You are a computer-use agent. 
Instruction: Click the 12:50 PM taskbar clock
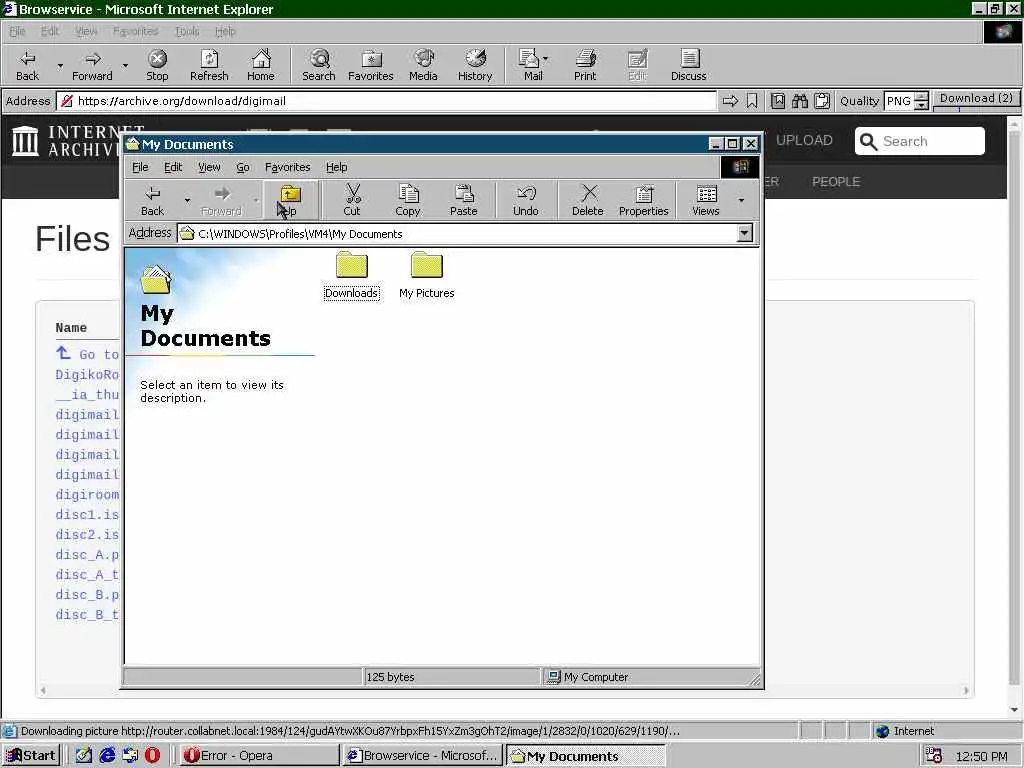pyautogui.click(x=982, y=756)
